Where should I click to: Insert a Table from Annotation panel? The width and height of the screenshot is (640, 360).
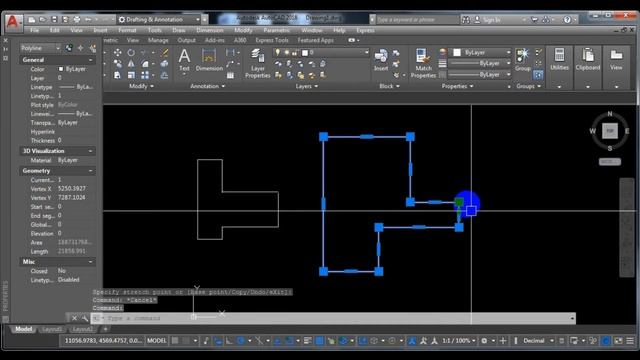(231, 75)
